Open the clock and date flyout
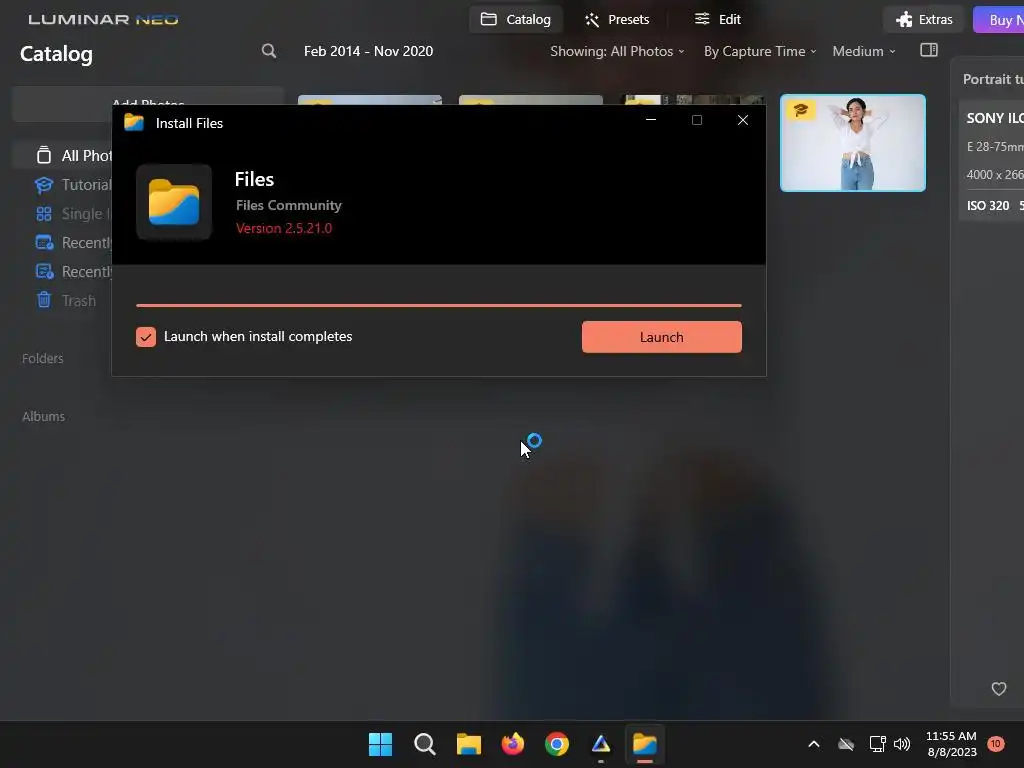Viewport: 1024px width, 768px height. pyautogui.click(x=952, y=744)
